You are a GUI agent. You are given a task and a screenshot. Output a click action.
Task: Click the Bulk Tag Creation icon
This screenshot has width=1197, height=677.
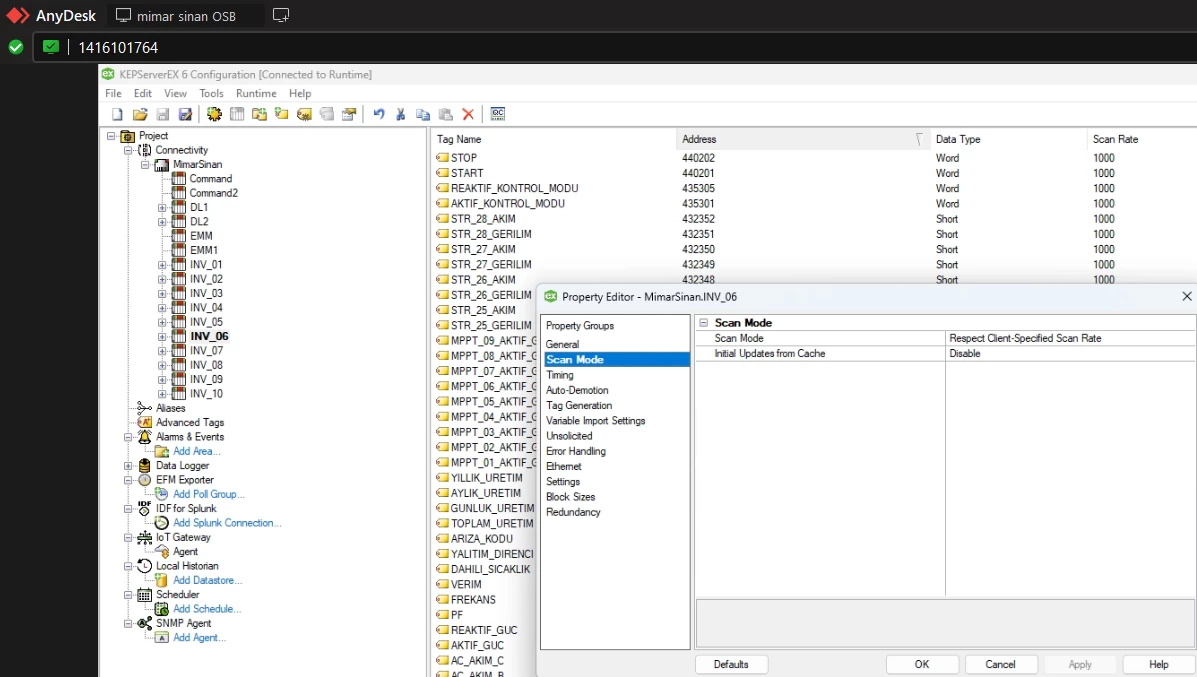[x=304, y=114]
